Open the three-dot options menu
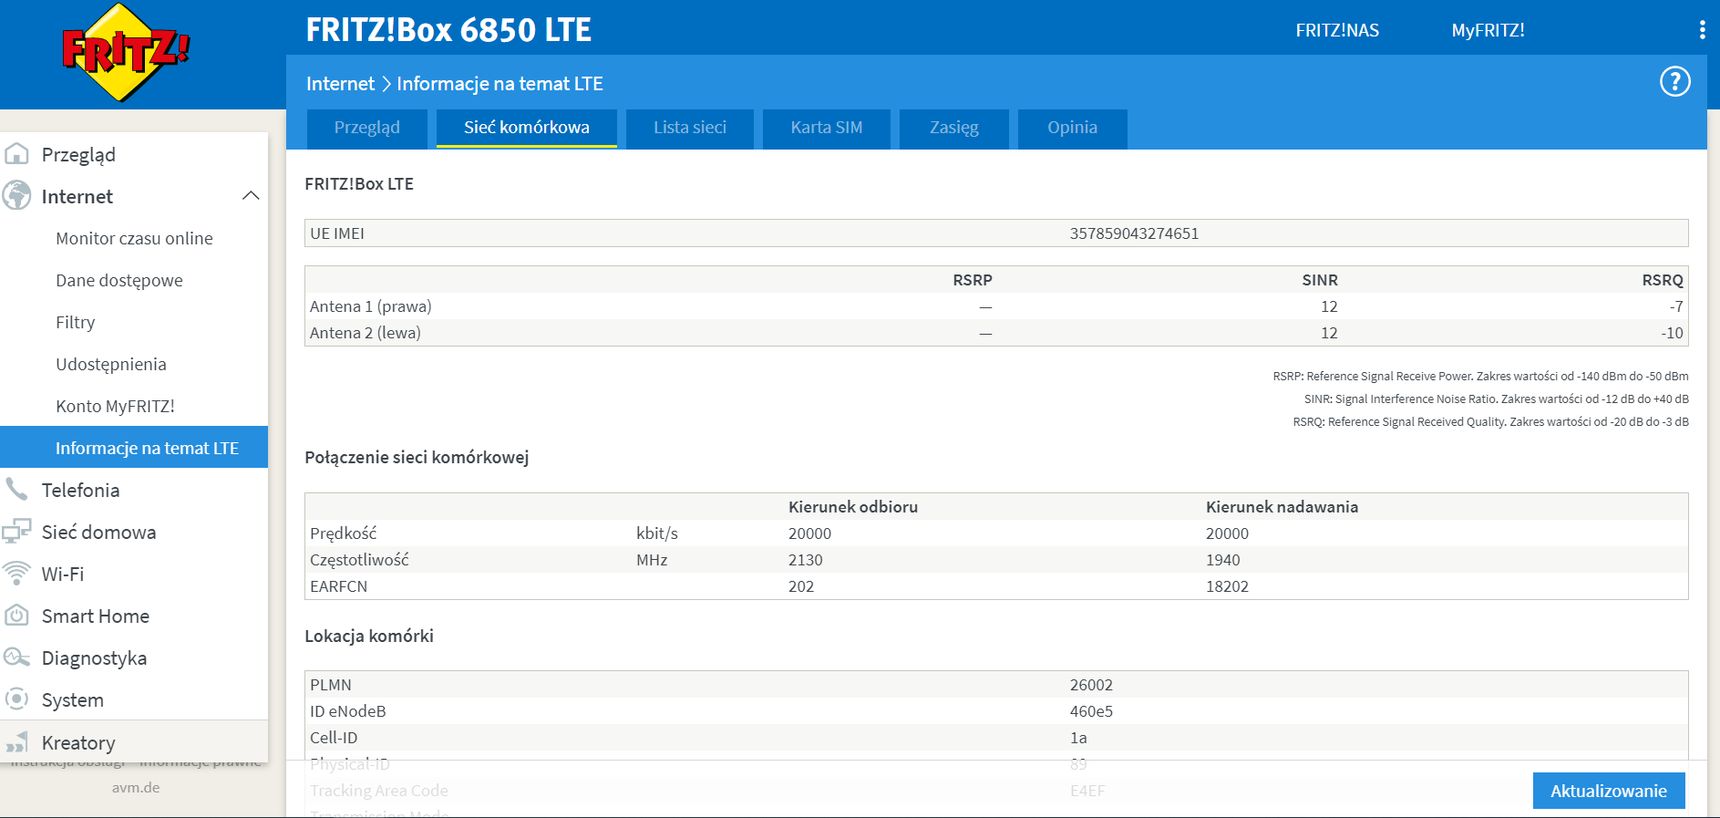The height and width of the screenshot is (818, 1720). tap(1702, 30)
